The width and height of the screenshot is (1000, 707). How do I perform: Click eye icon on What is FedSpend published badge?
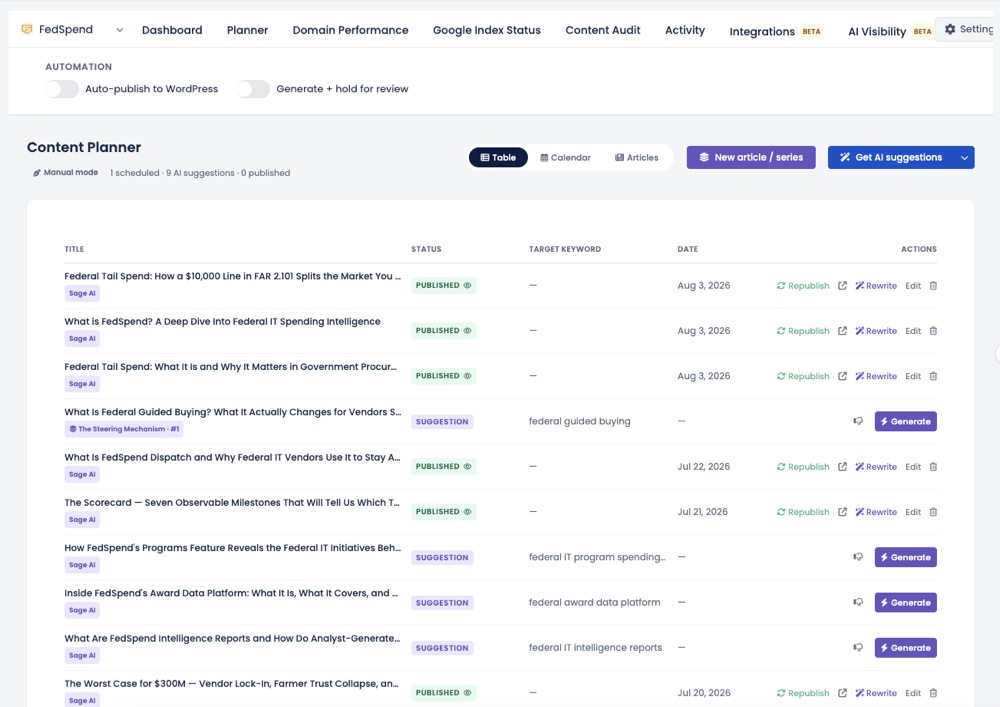tap(467, 331)
